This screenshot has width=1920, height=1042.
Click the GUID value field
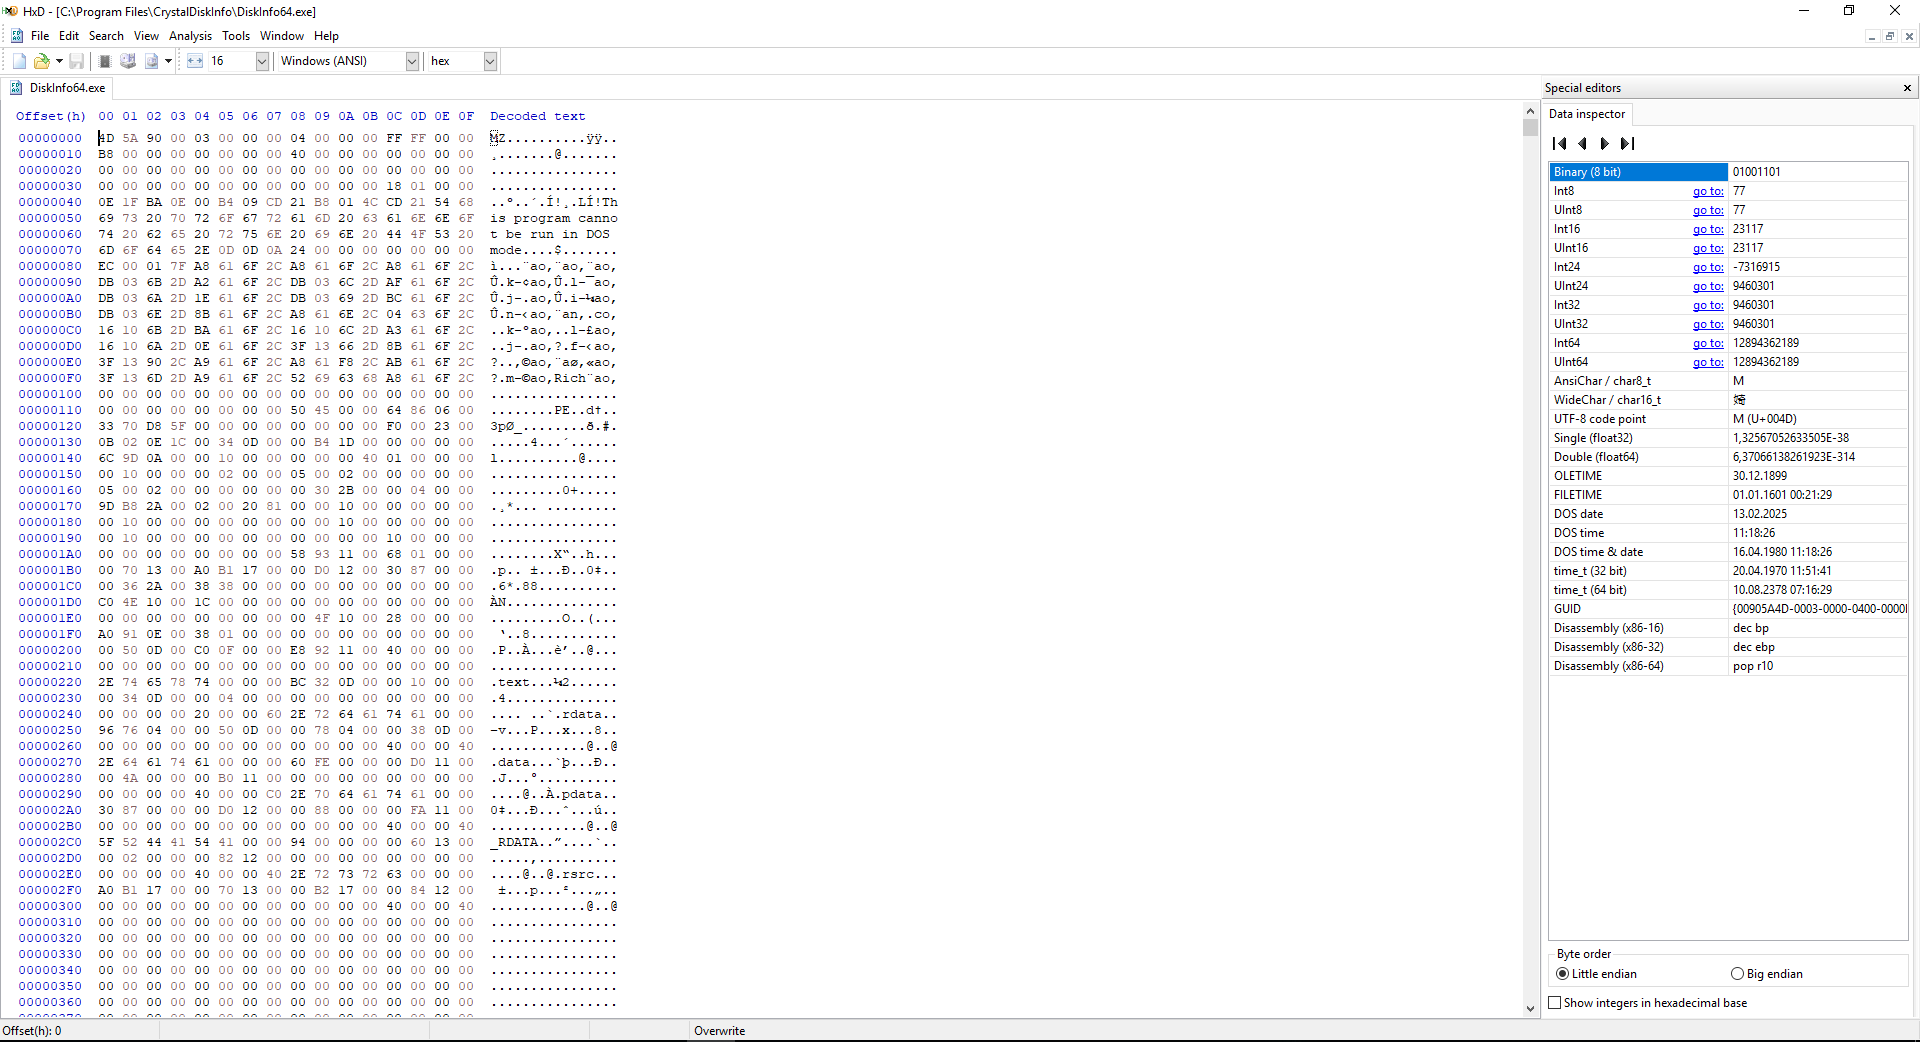coord(1818,609)
